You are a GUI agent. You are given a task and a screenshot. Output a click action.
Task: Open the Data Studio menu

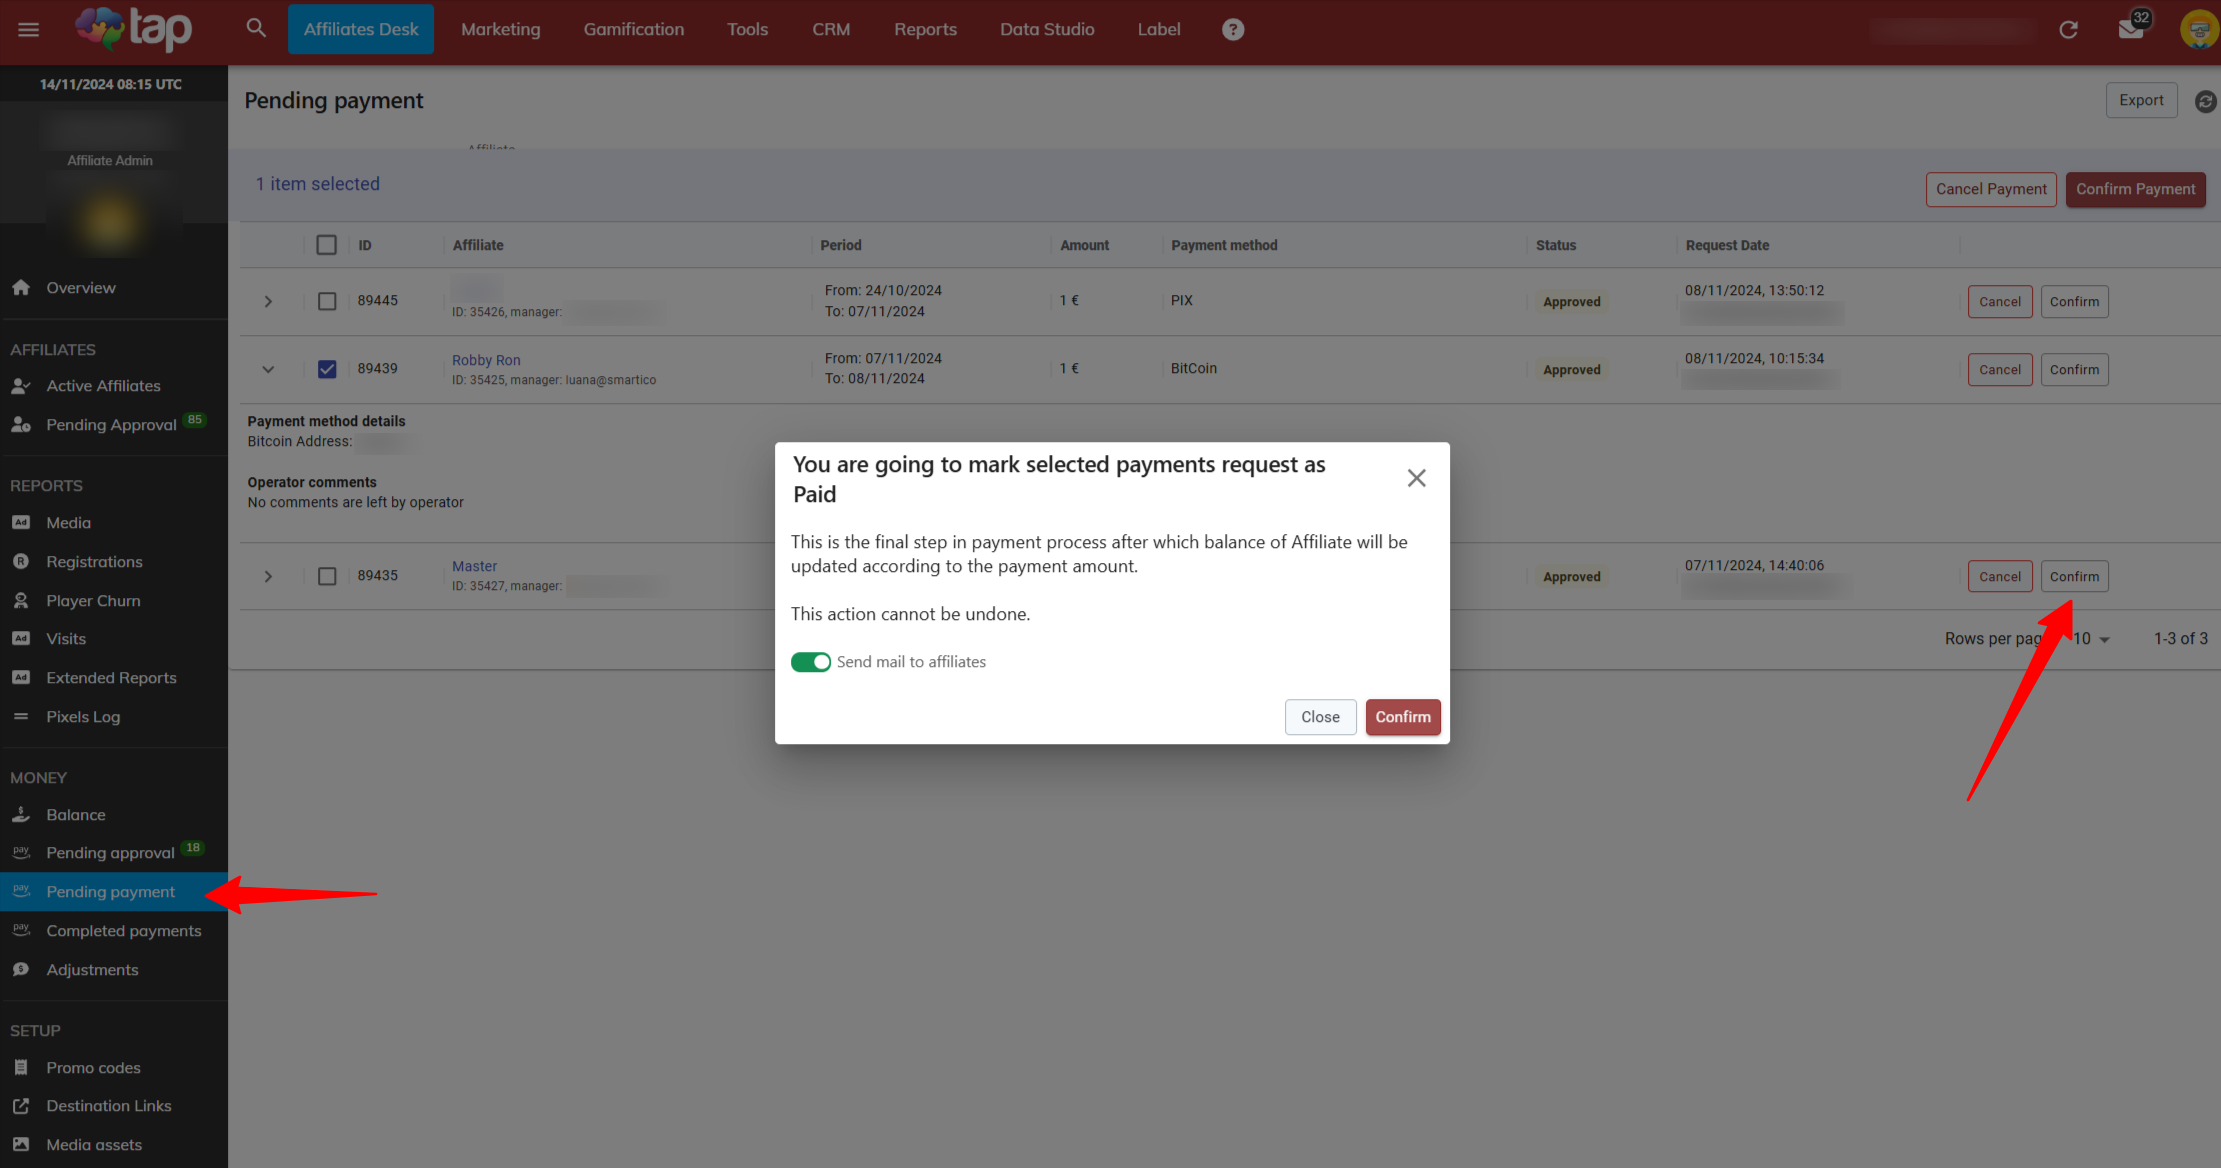[1046, 29]
